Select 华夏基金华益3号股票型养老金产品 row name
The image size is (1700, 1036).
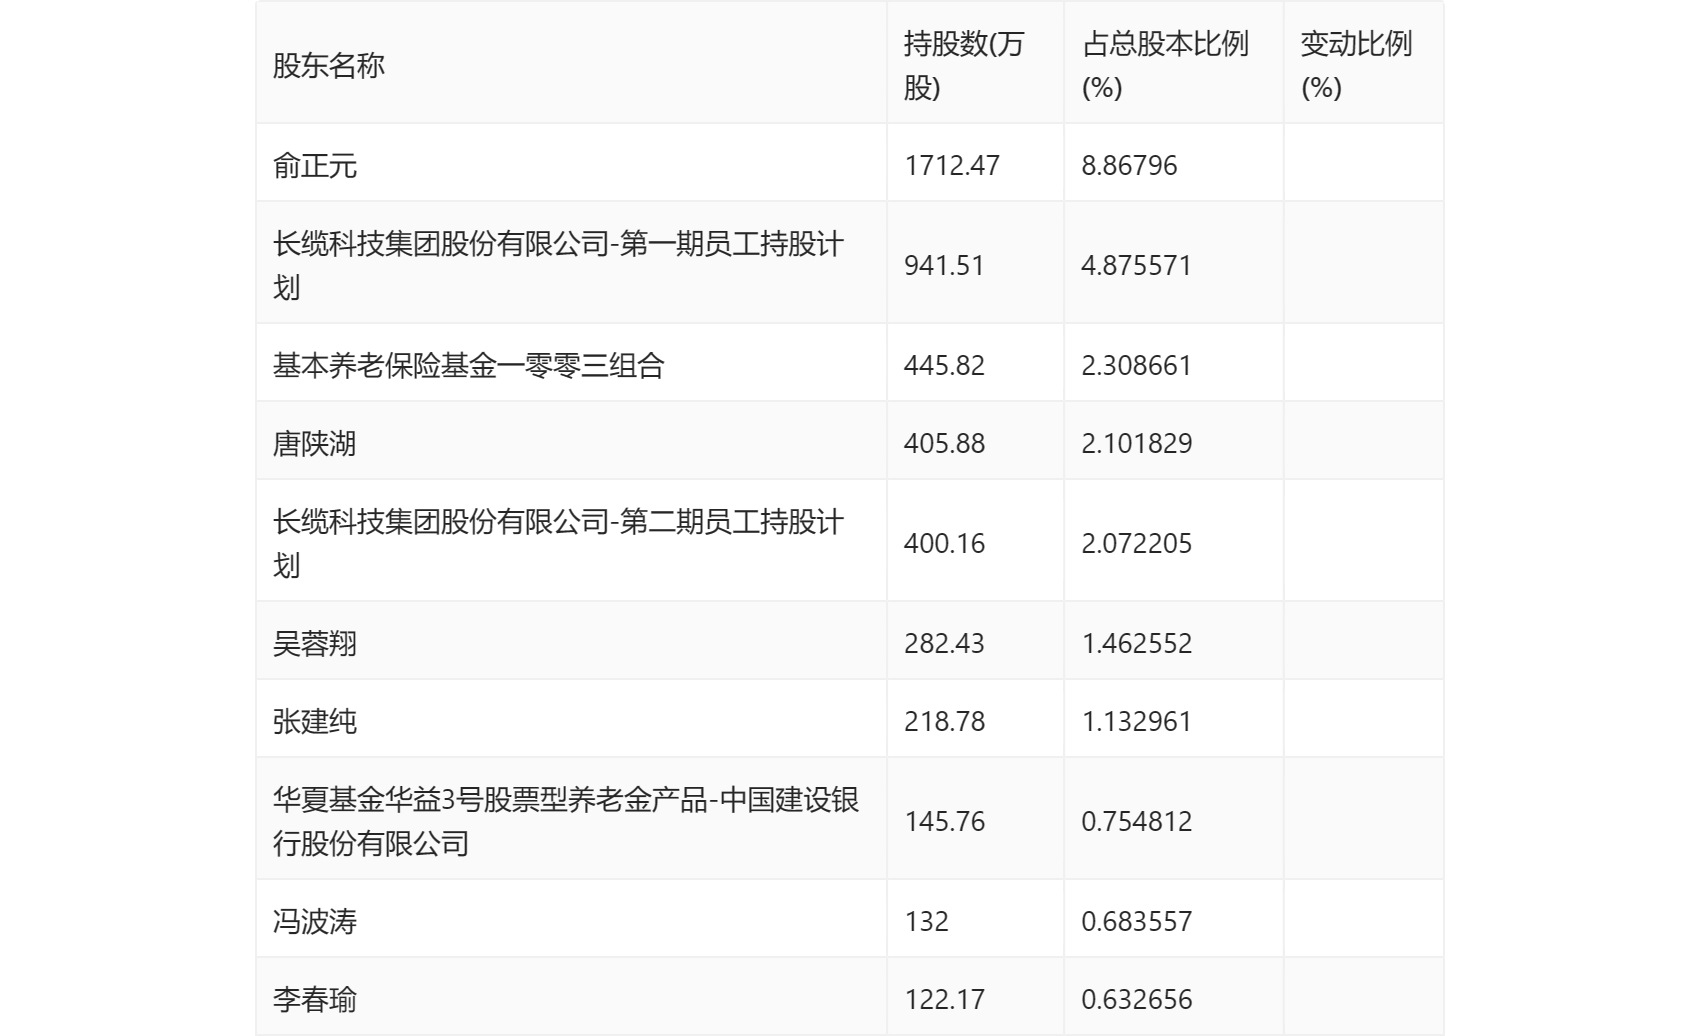click(566, 822)
